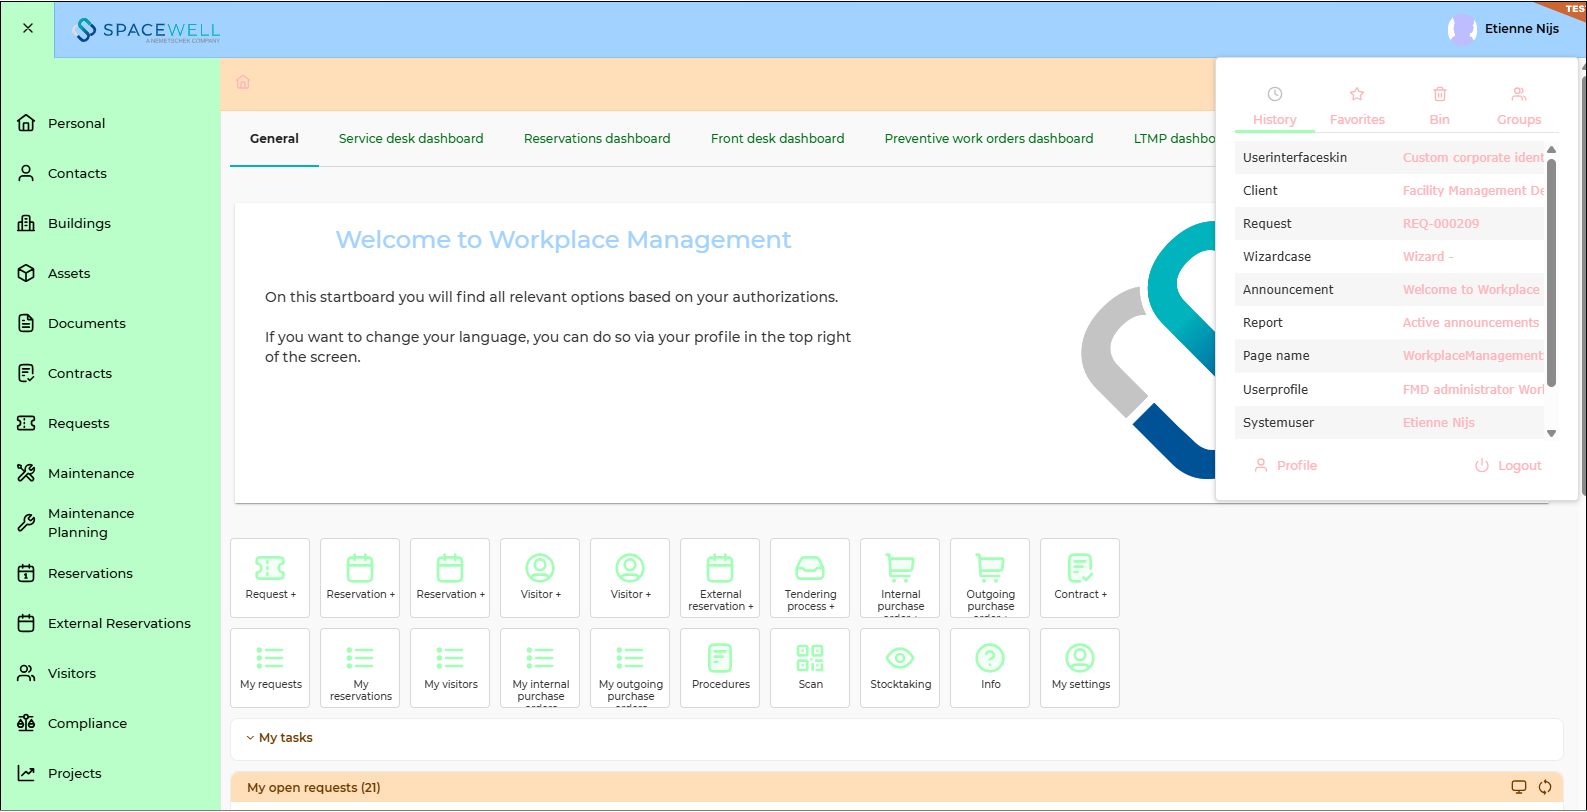Open the Stocktaking eye tile
1587x812 pixels.
(x=900, y=668)
